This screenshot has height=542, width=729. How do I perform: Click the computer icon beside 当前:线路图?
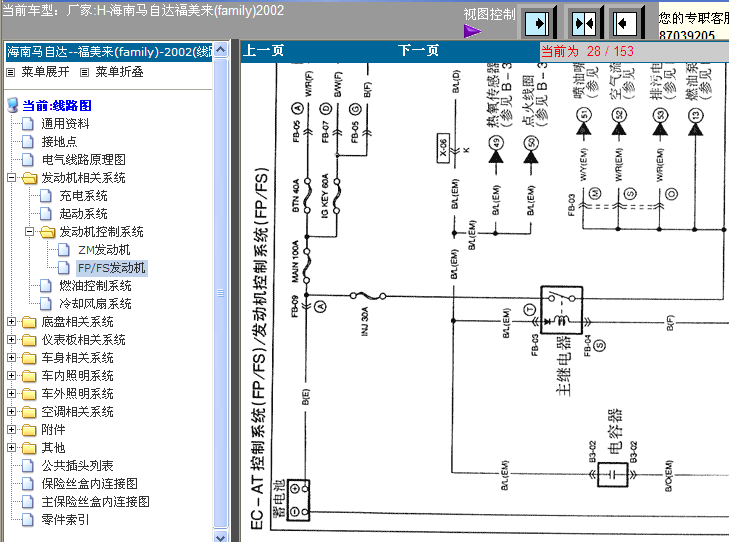(13, 105)
